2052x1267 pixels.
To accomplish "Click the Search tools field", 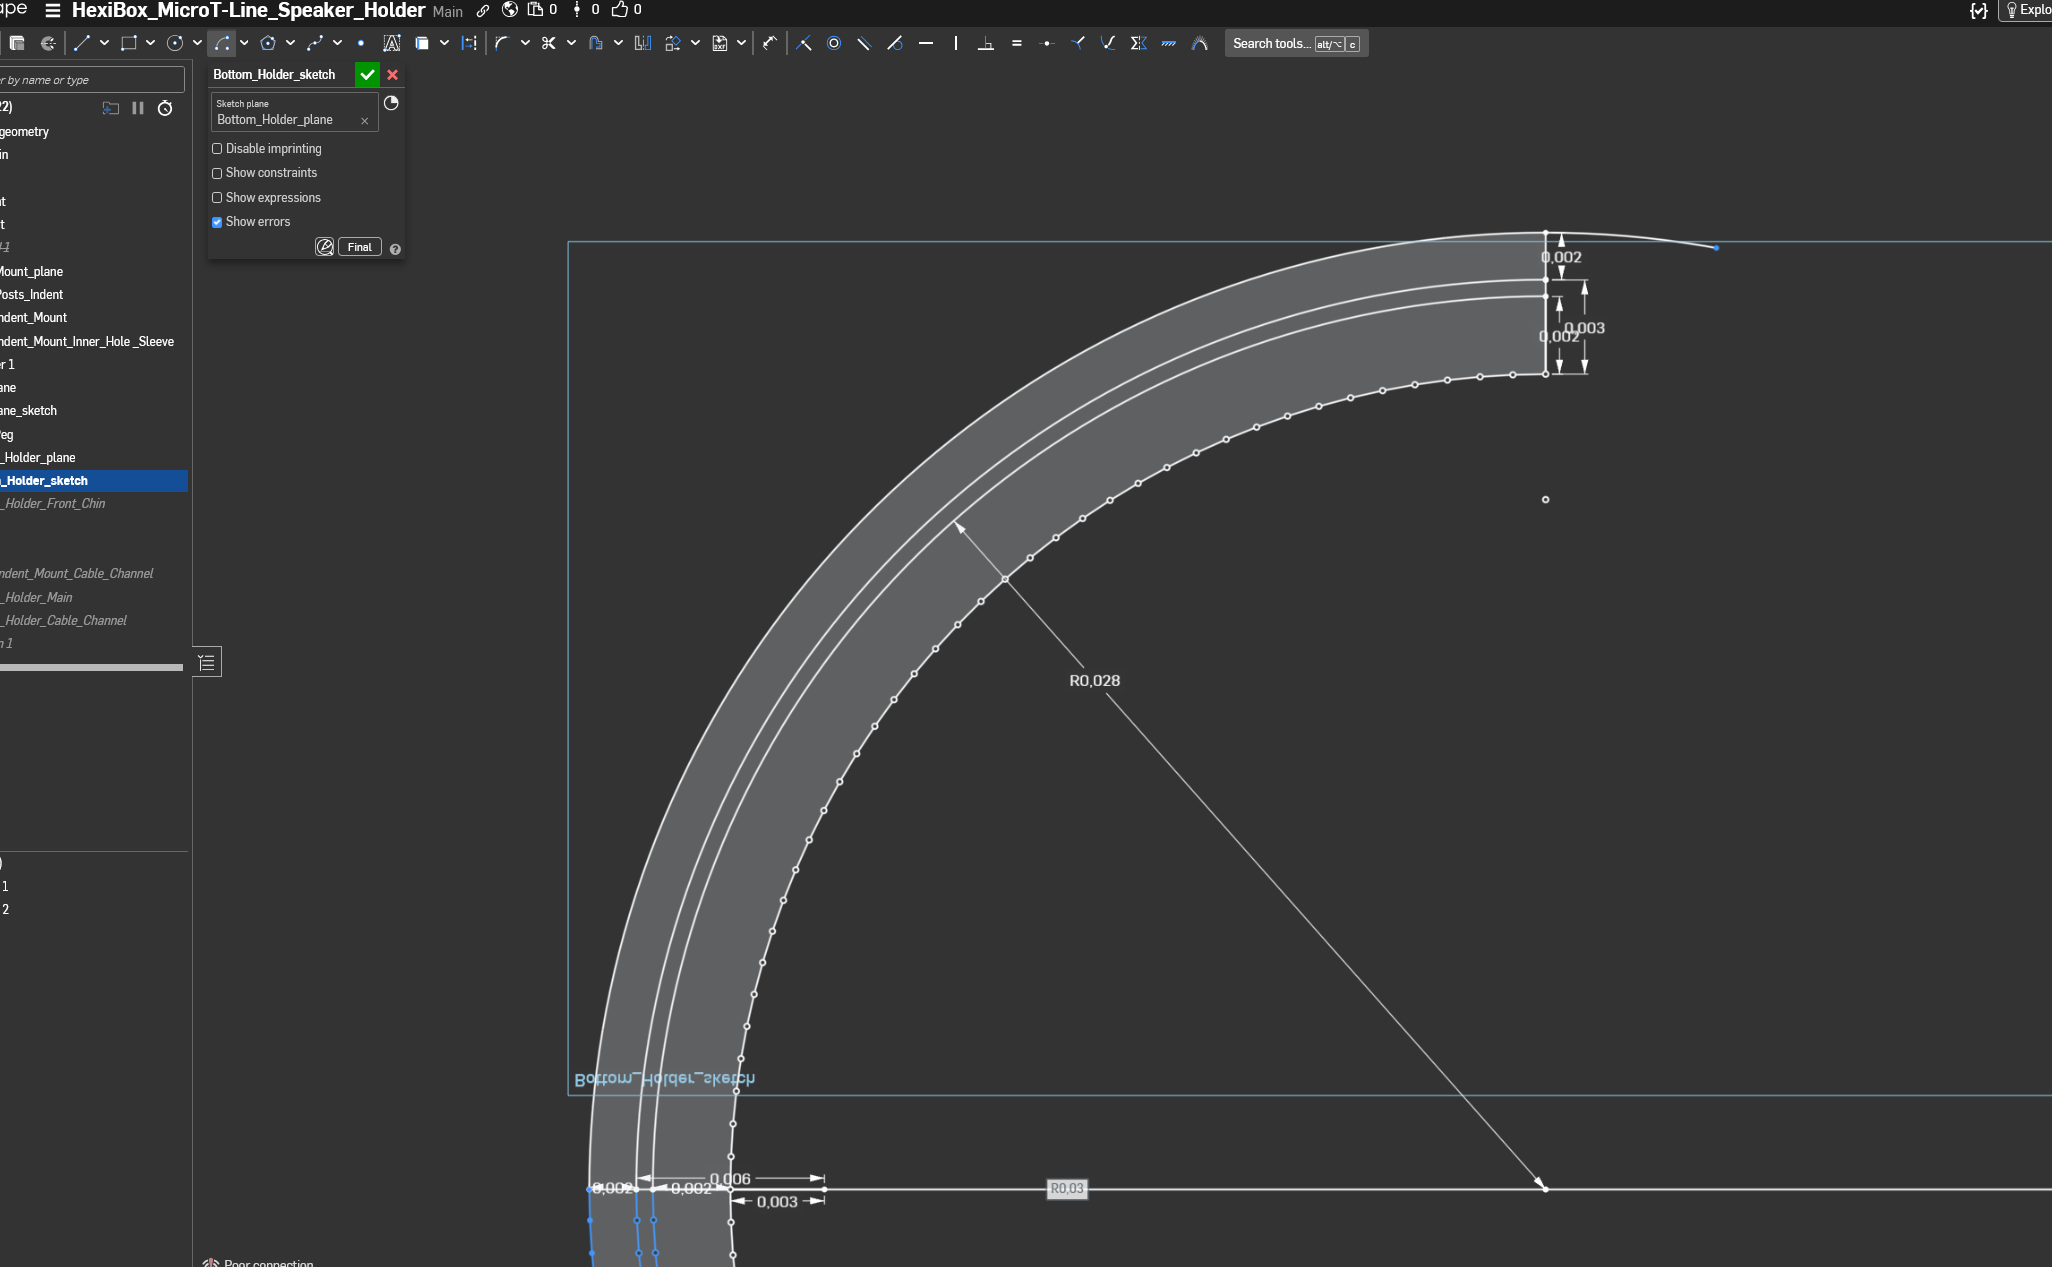I will coord(1271,43).
